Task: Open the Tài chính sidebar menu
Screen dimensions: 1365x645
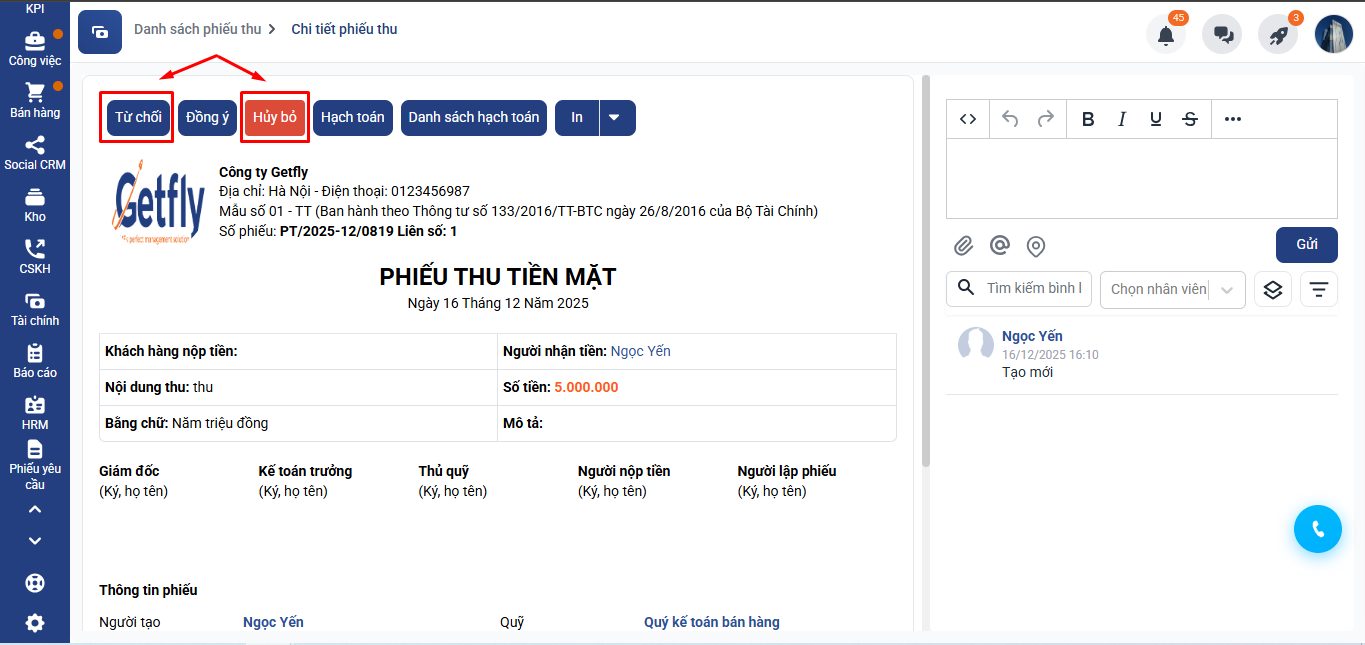Action: [x=35, y=308]
